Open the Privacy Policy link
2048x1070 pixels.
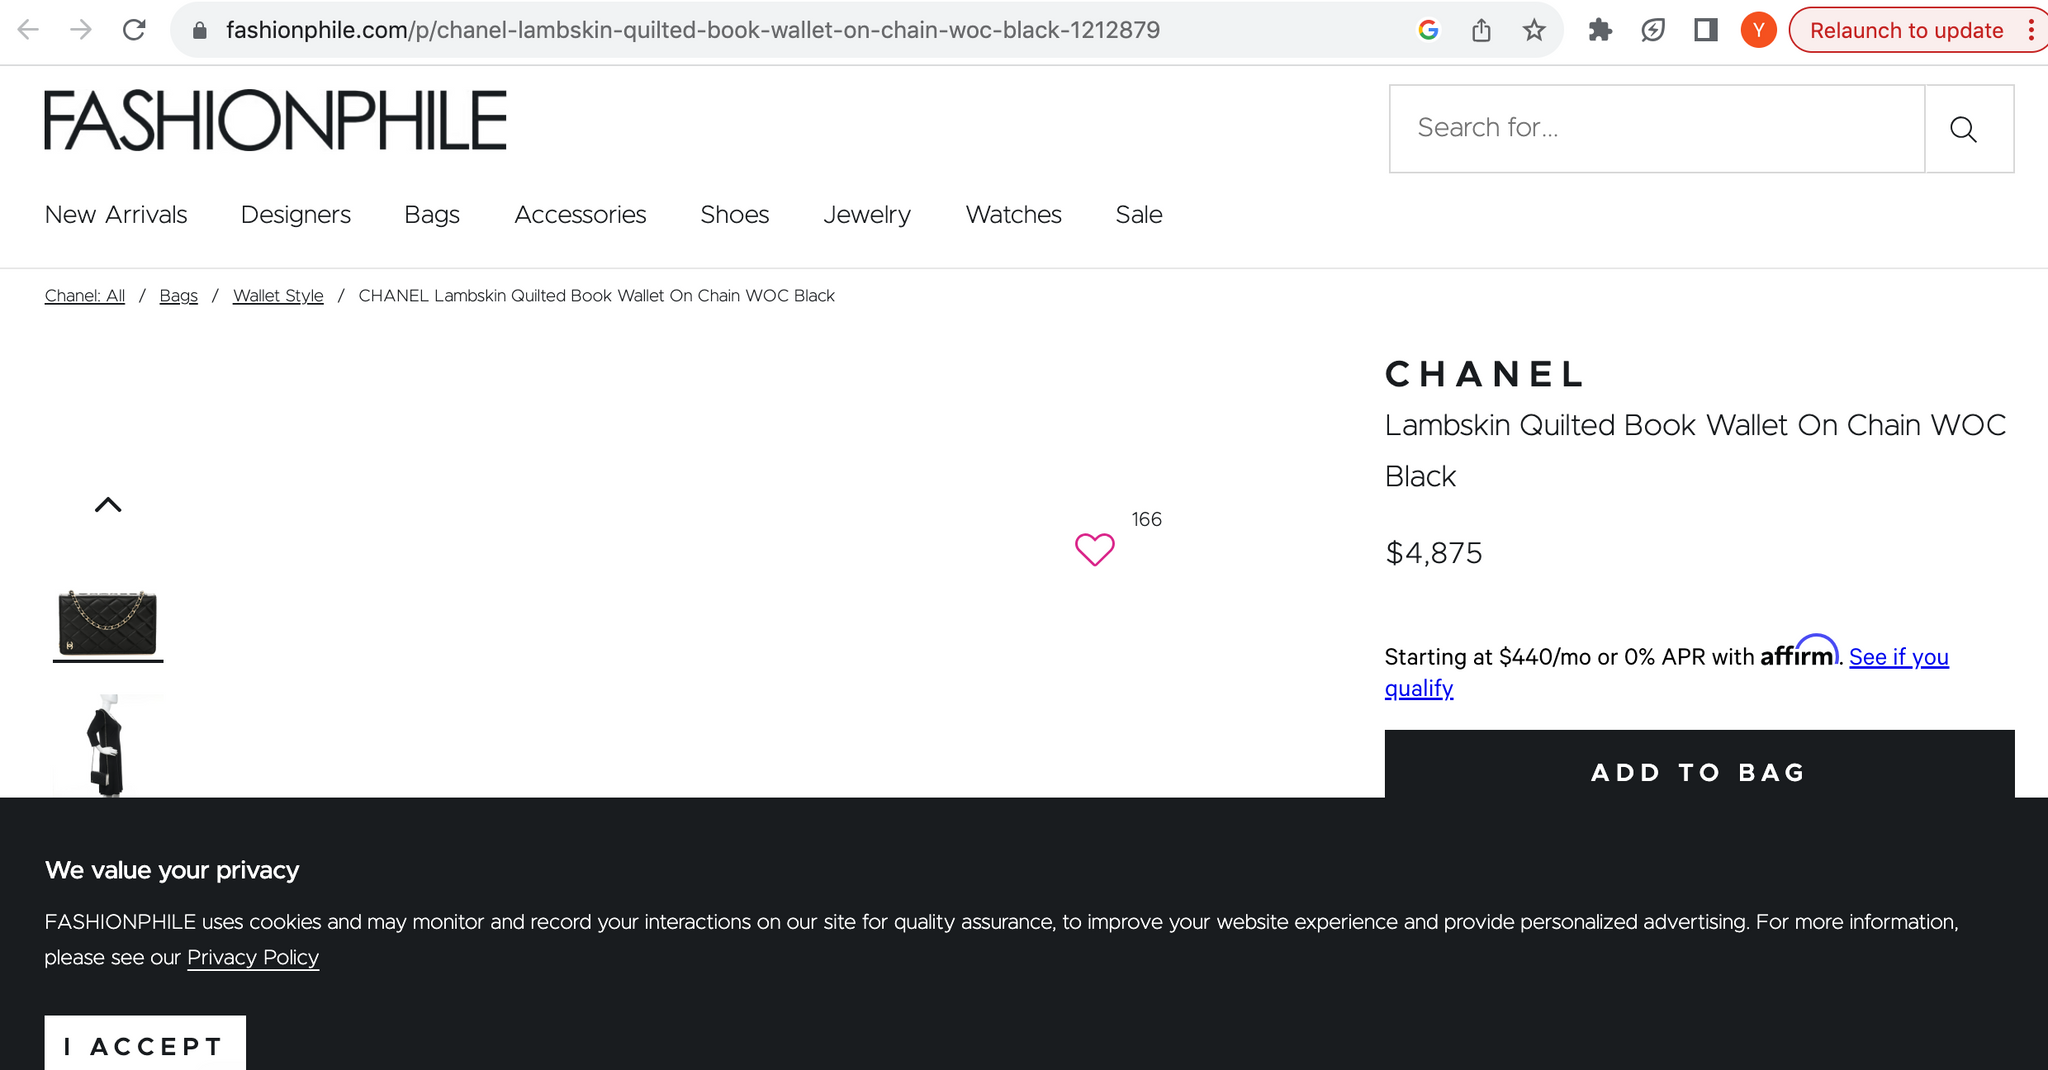click(x=253, y=958)
